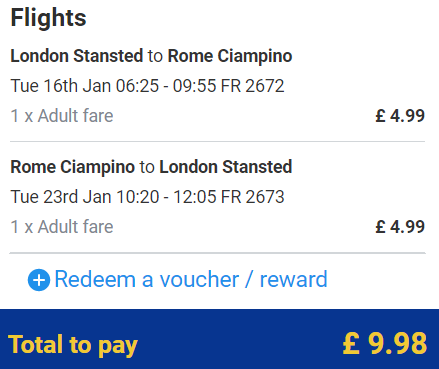Click outbound fare price £ 4.99
This screenshot has width=439, height=369.
click(x=400, y=116)
